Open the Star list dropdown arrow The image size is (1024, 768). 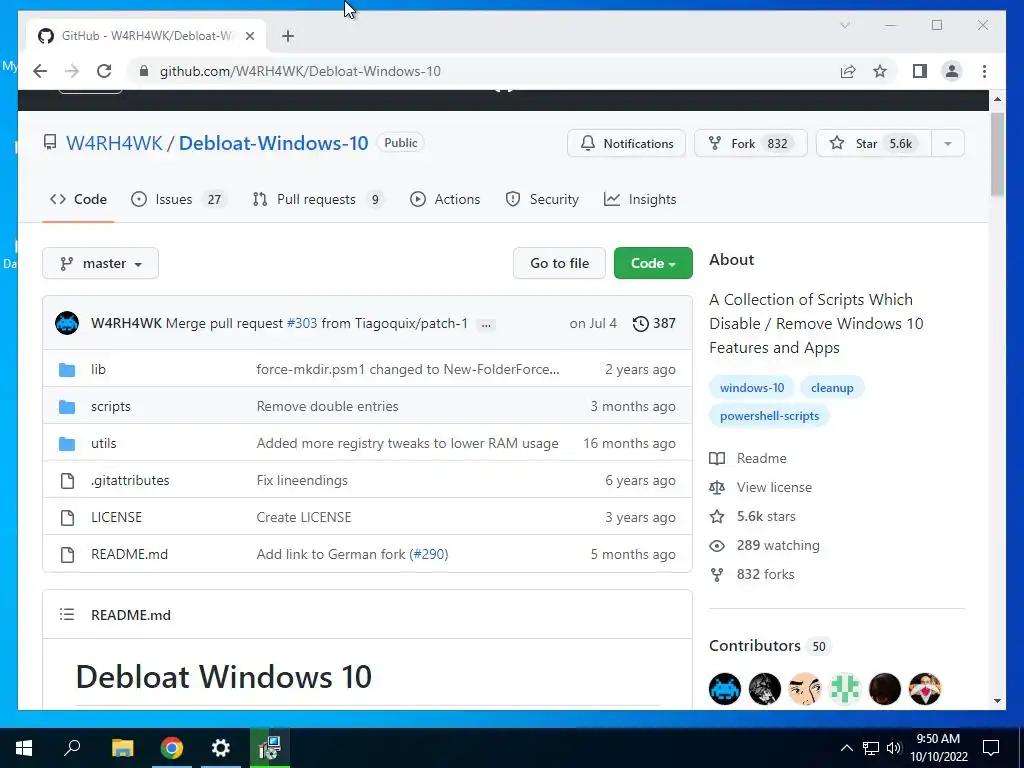[948, 144]
